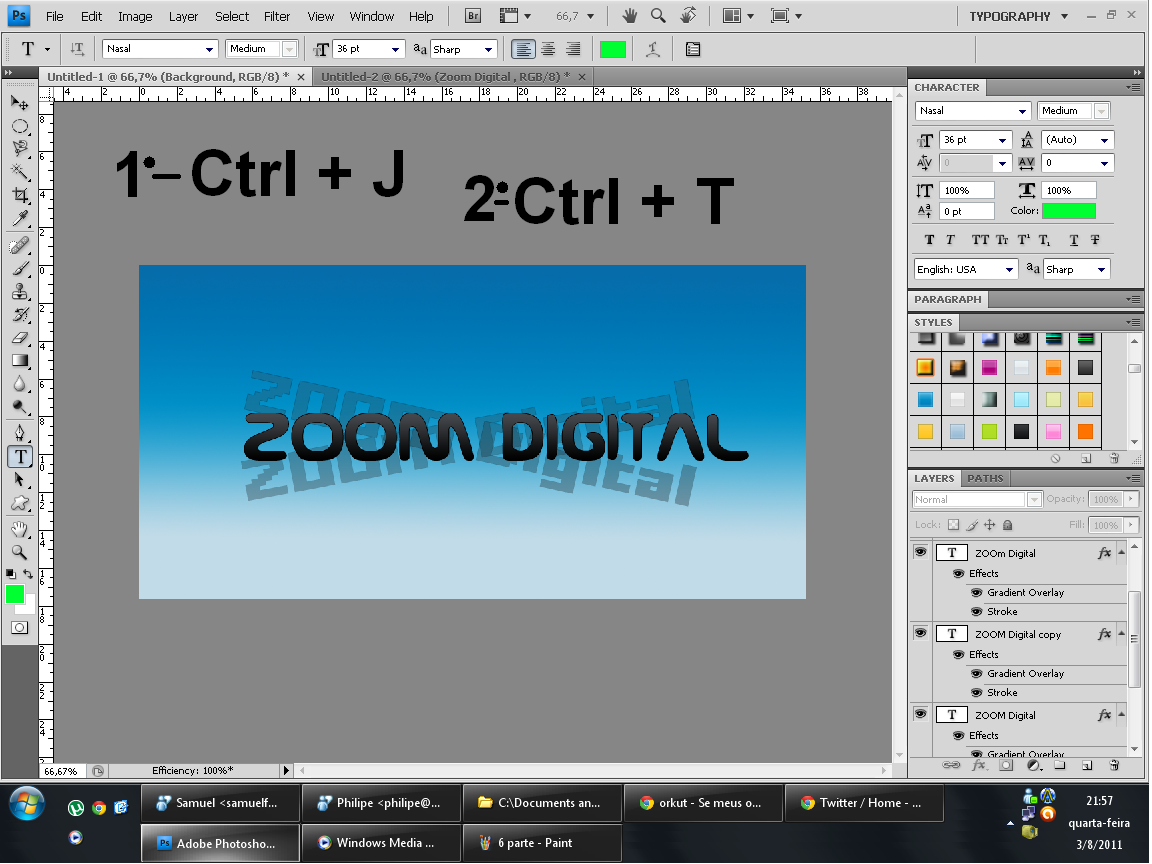Enable Underline in Character panel
1152x864 pixels.
pyautogui.click(x=1074, y=240)
